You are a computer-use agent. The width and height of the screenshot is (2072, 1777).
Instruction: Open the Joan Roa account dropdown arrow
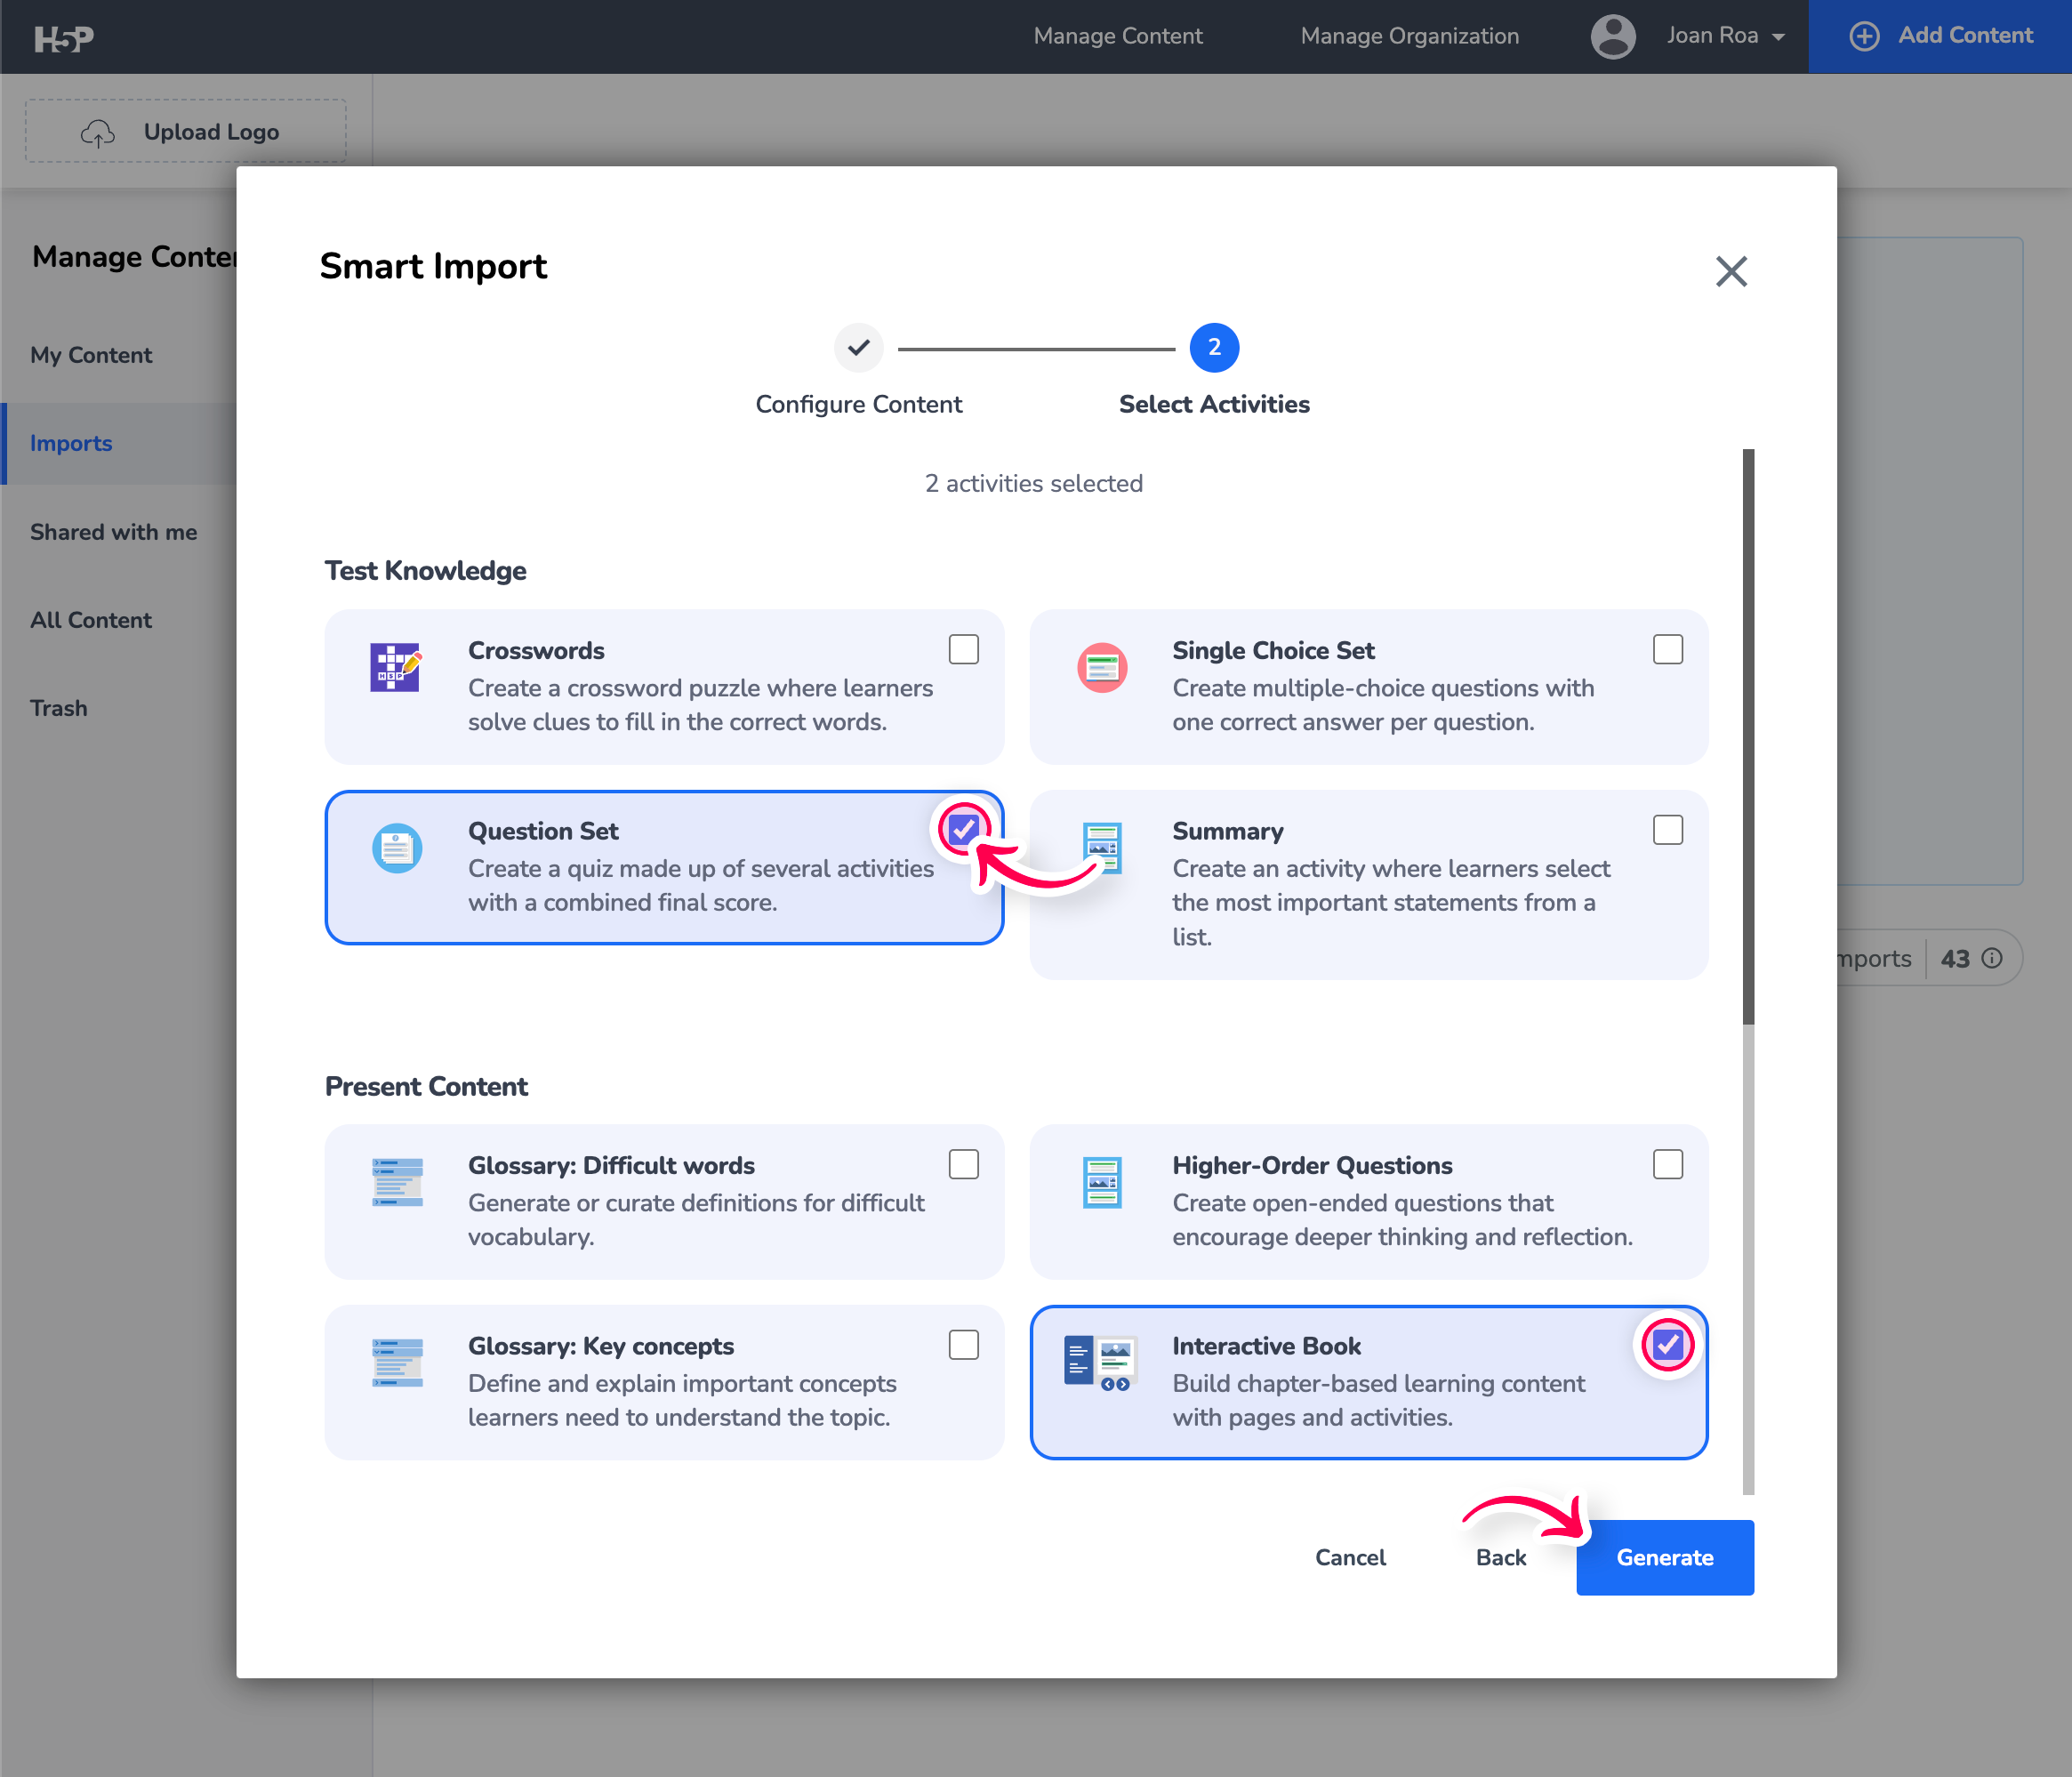click(x=1778, y=38)
